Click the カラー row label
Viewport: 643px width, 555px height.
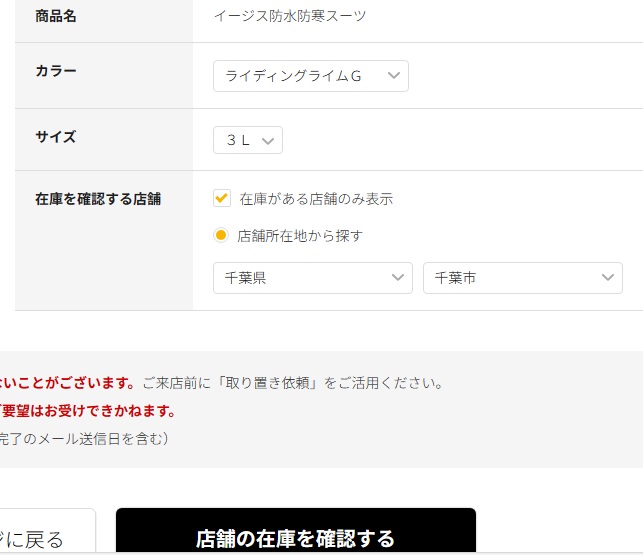click(56, 71)
